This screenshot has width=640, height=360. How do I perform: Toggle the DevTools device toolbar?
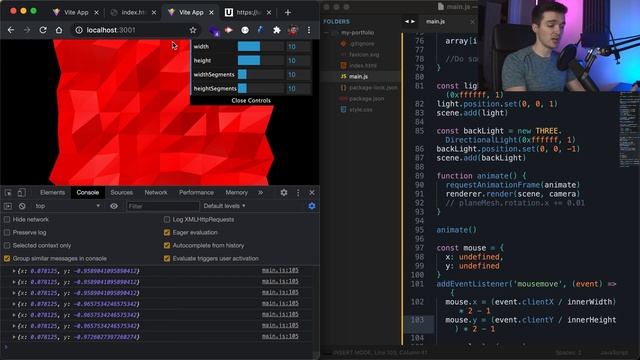[x=22, y=193]
